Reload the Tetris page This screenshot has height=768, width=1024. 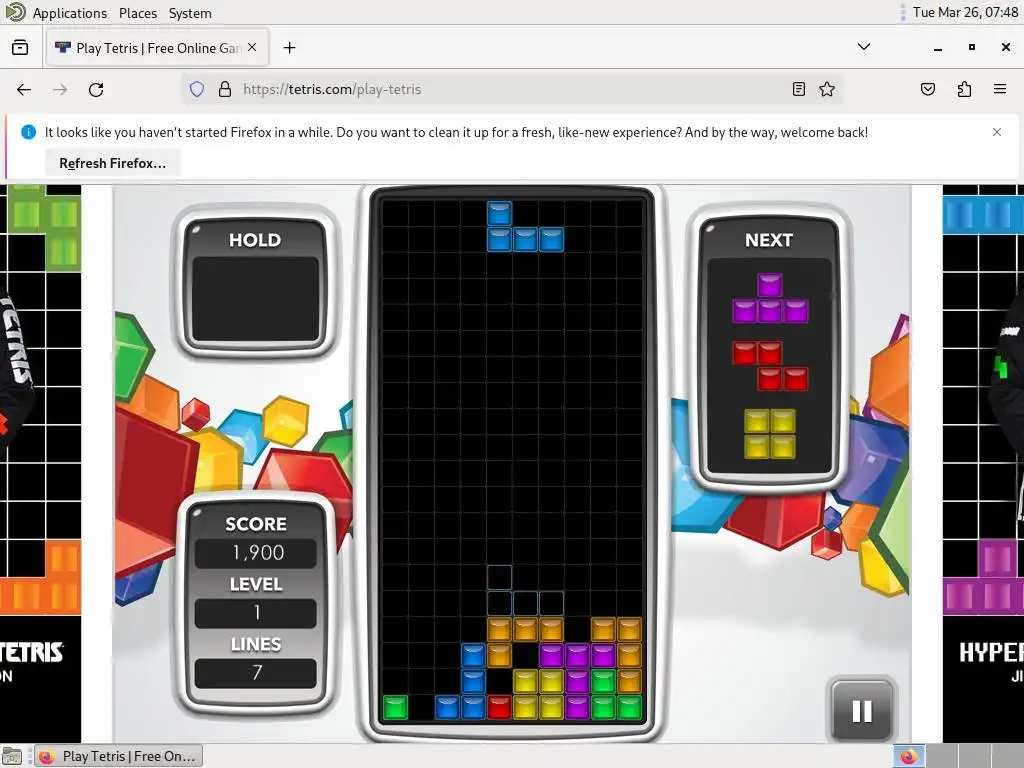(96, 89)
